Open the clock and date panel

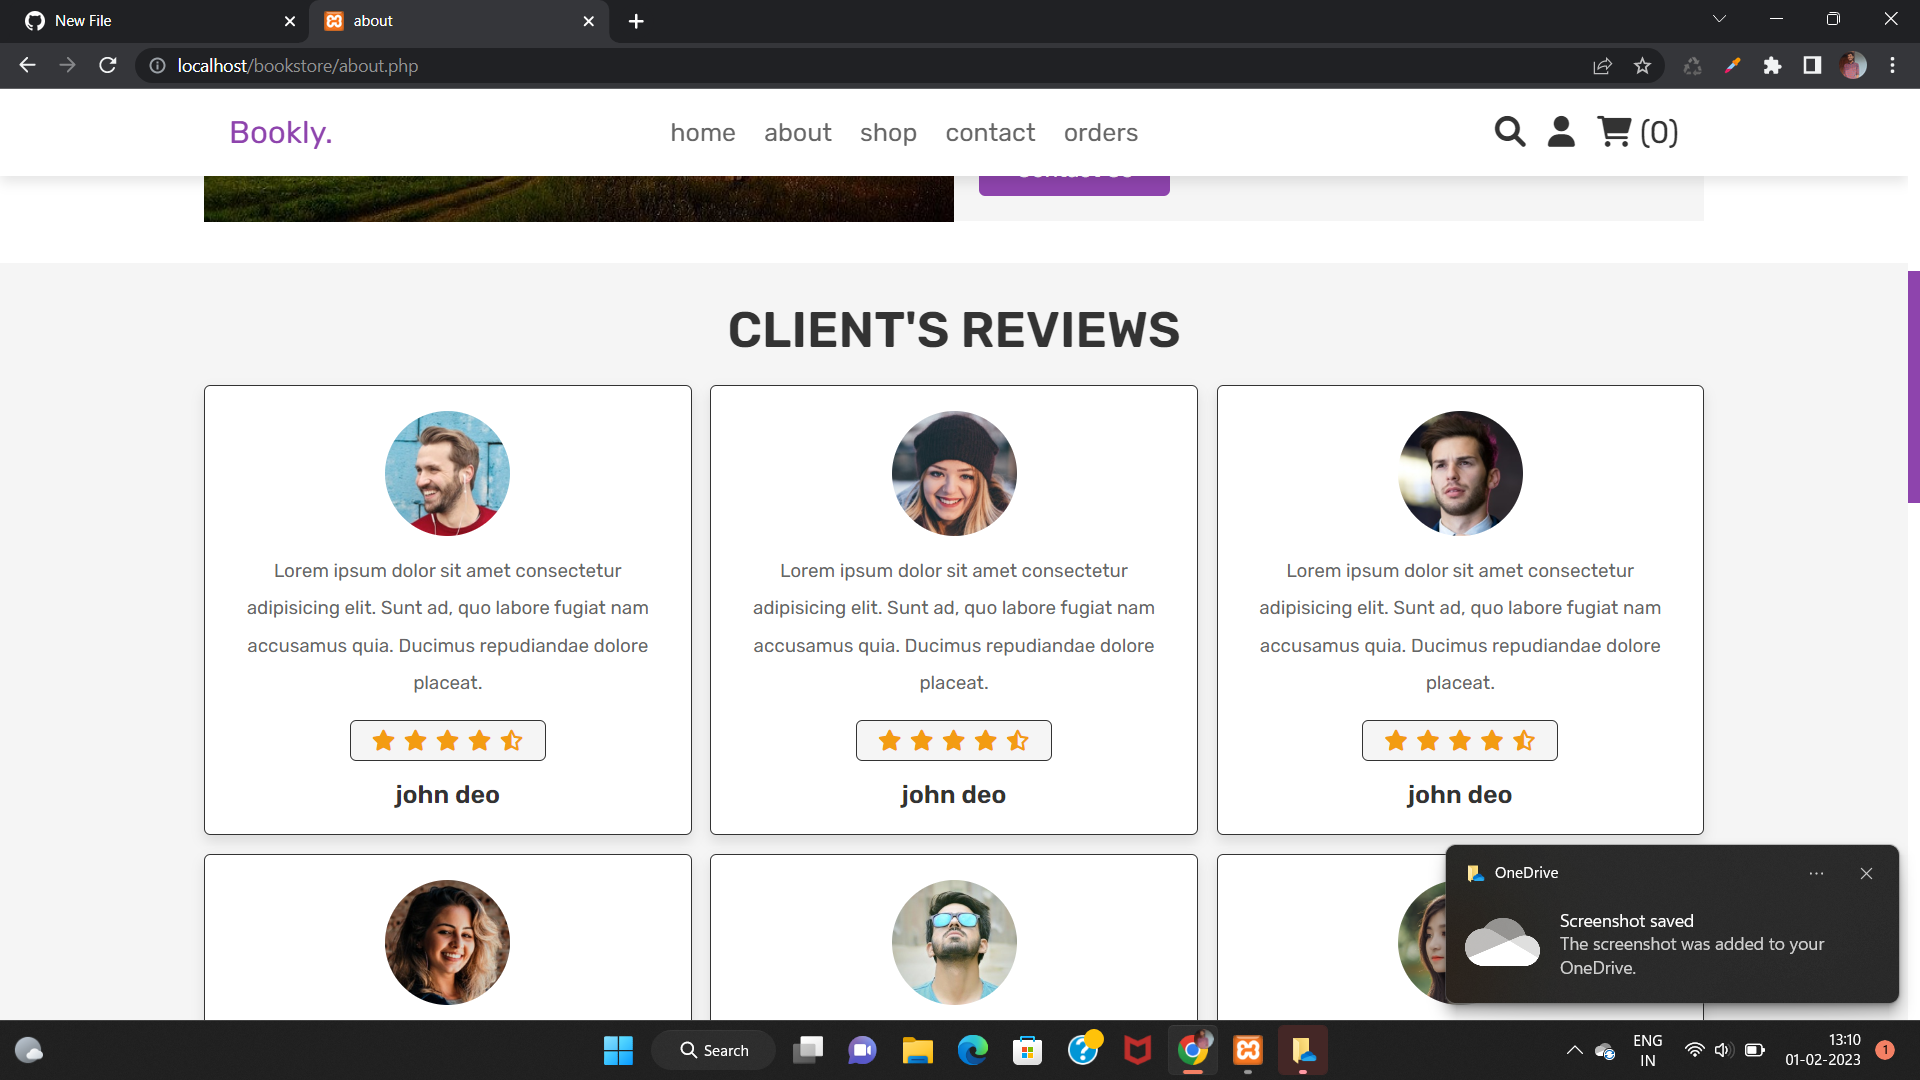1822,1050
